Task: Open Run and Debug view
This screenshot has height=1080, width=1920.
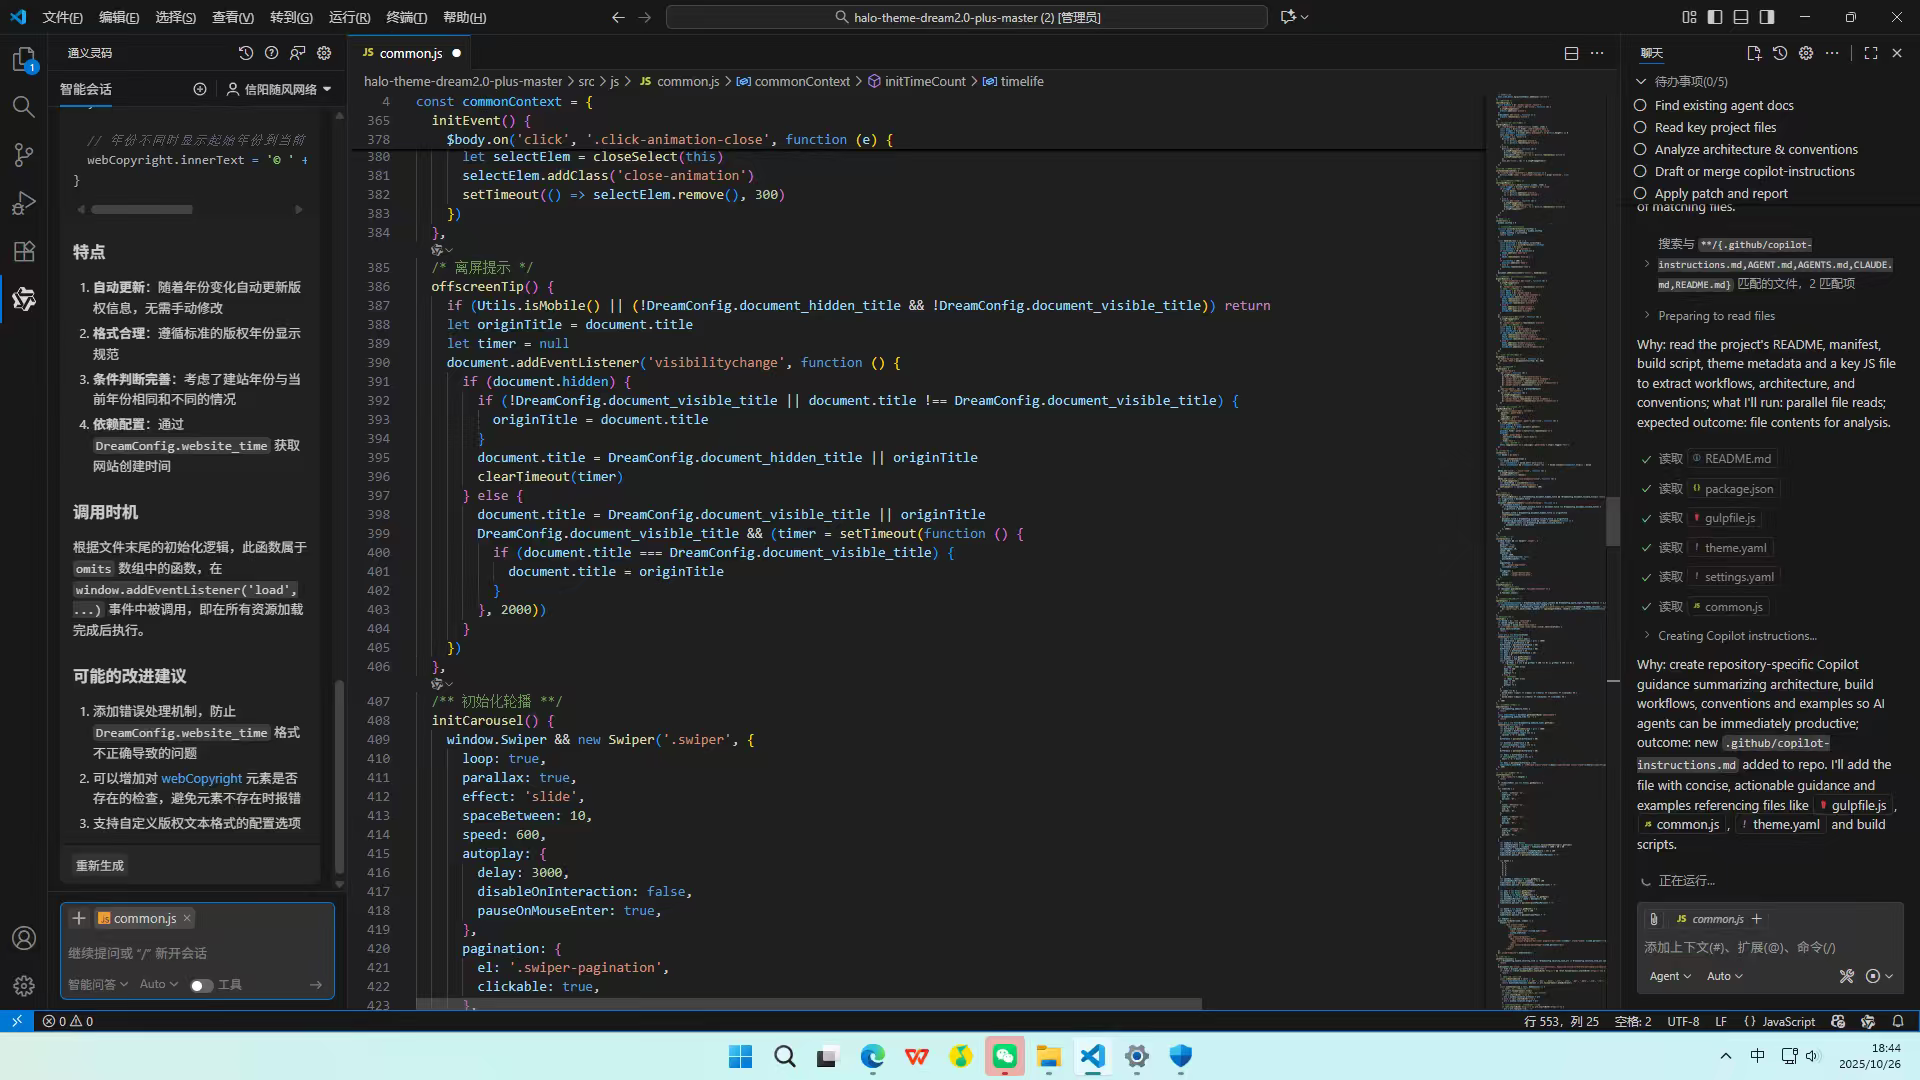Action: coord(24,203)
